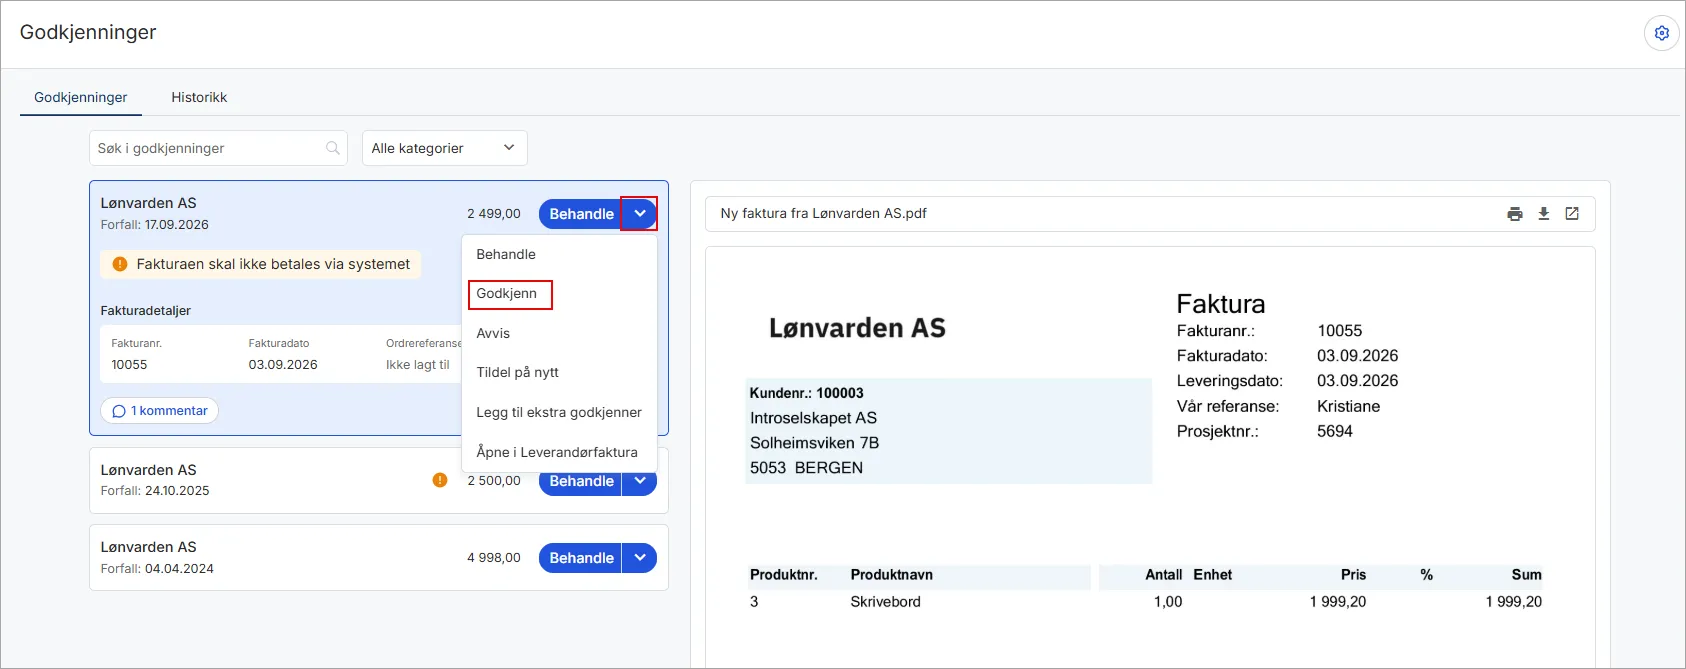Click 'Godkjenninger' page title
Image resolution: width=1686 pixels, height=669 pixels.
88,32
